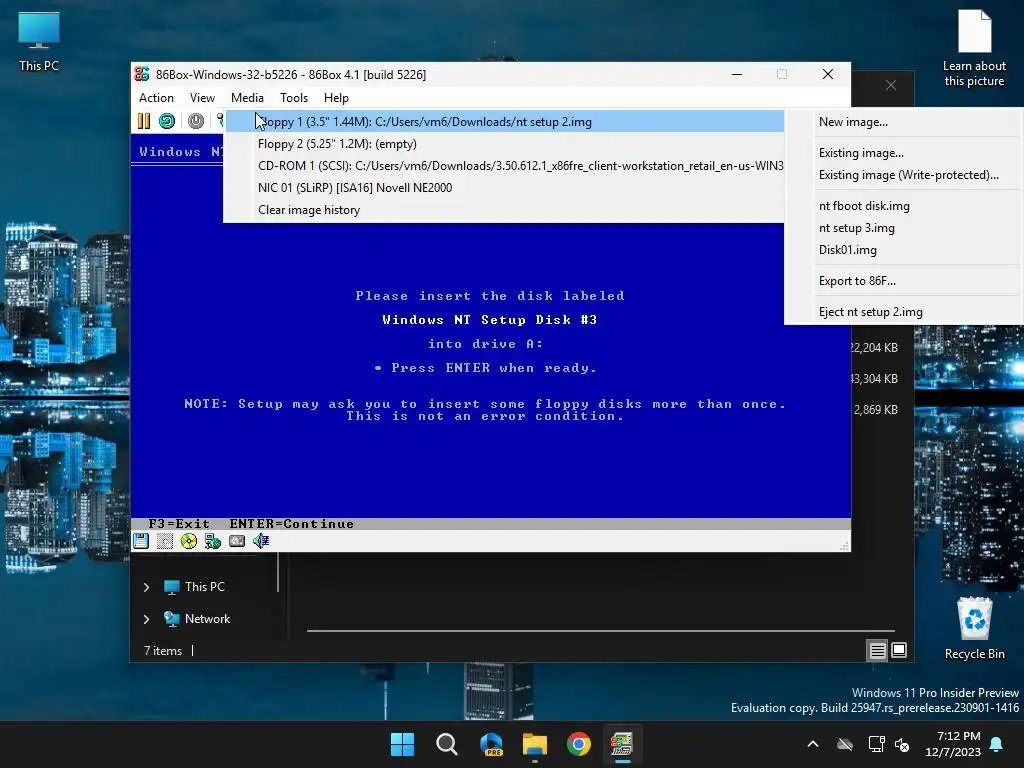Select Floppy 2 (empty) menu entry
The image size is (1024, 768).
pos(504,144)
